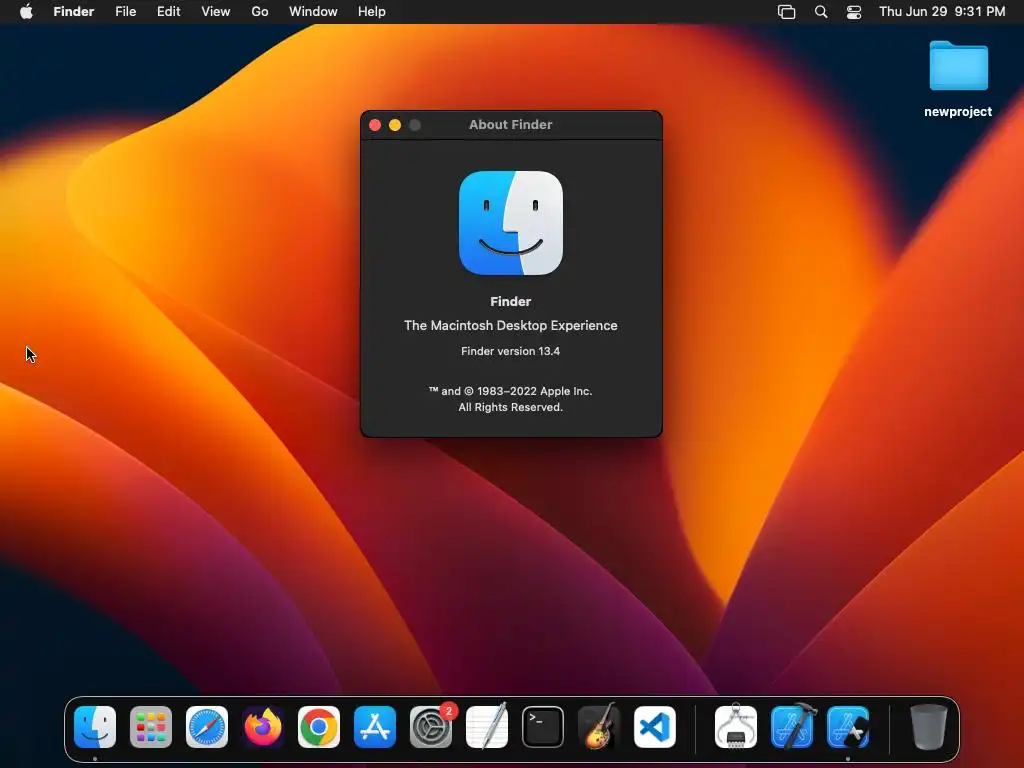
Task: Click the bold "Finder" name label
Action: pyautogui.click(x=511, y=302)
